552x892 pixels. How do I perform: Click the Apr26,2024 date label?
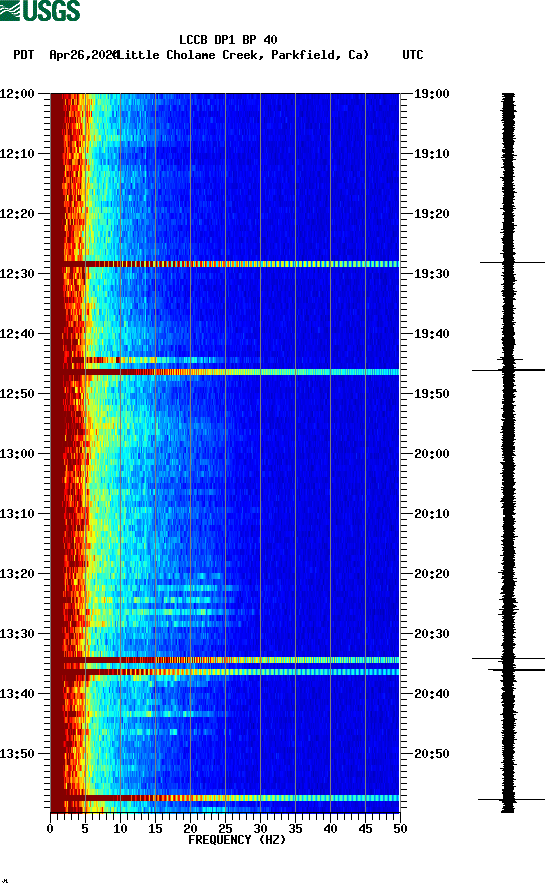pos(83,55)
